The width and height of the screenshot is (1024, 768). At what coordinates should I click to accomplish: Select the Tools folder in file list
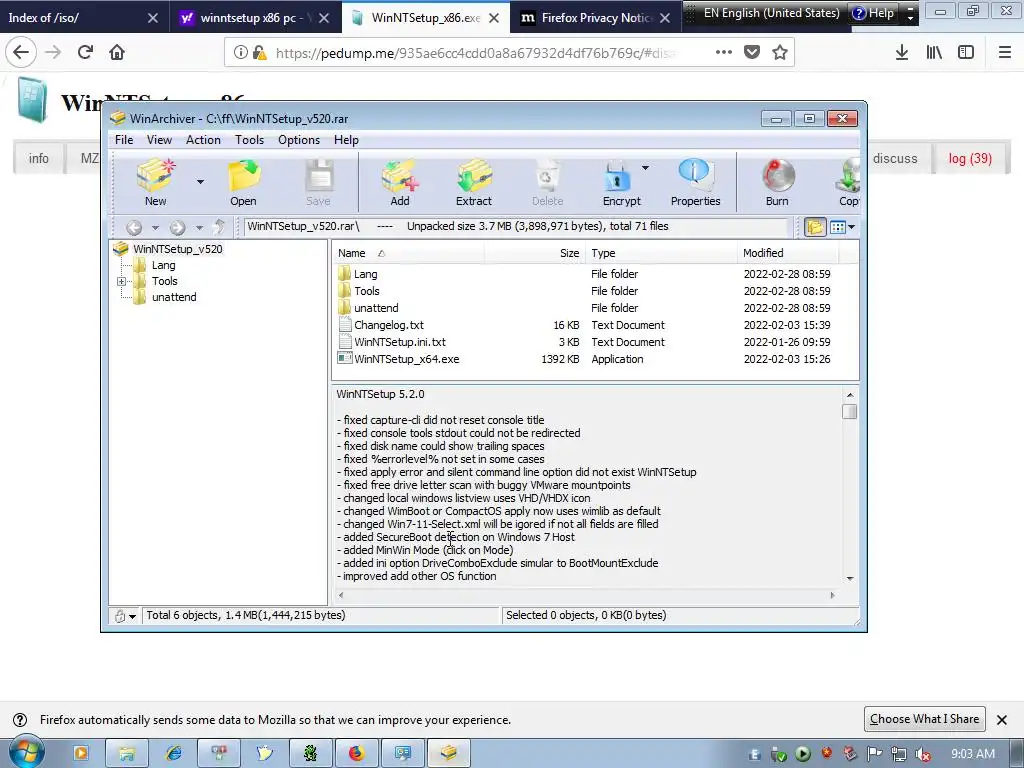coord(366,291)
